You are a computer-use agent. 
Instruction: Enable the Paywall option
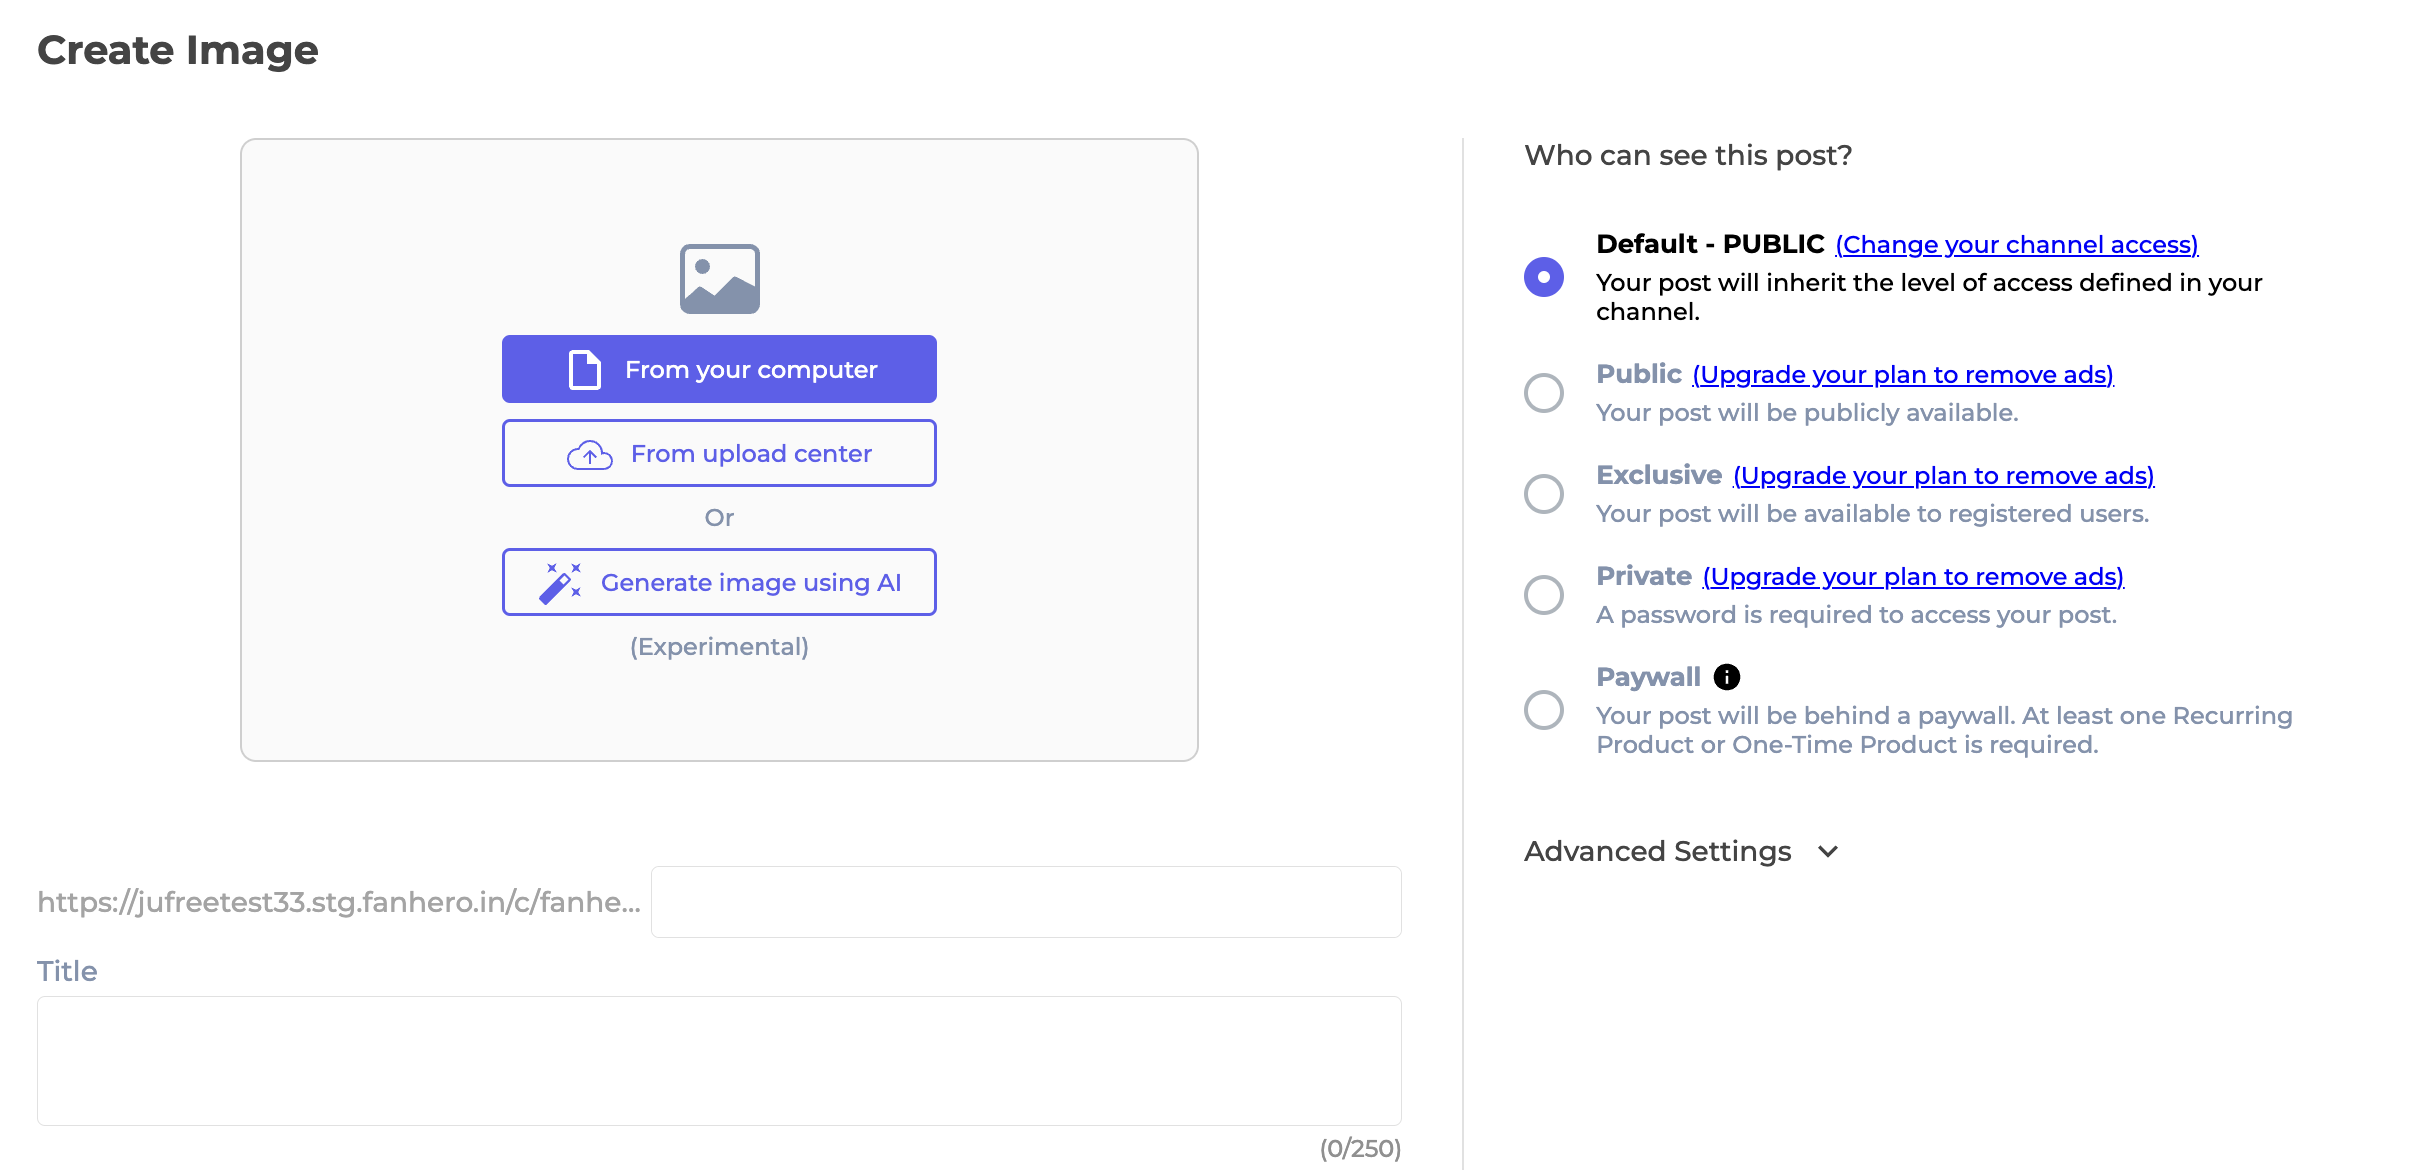pos(1543,711)
